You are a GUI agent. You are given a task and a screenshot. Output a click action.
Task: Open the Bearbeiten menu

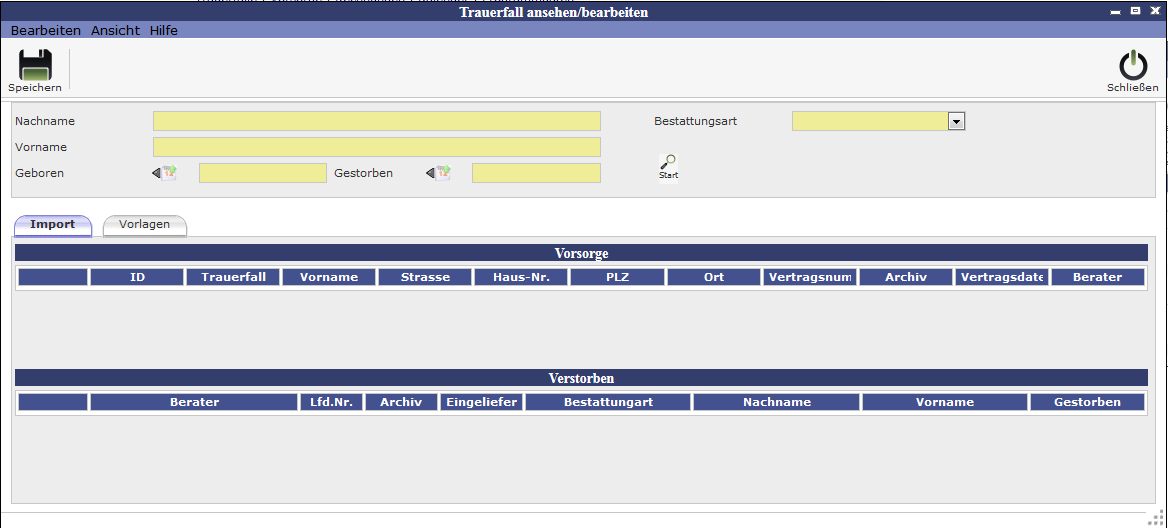tap(46, 31)
